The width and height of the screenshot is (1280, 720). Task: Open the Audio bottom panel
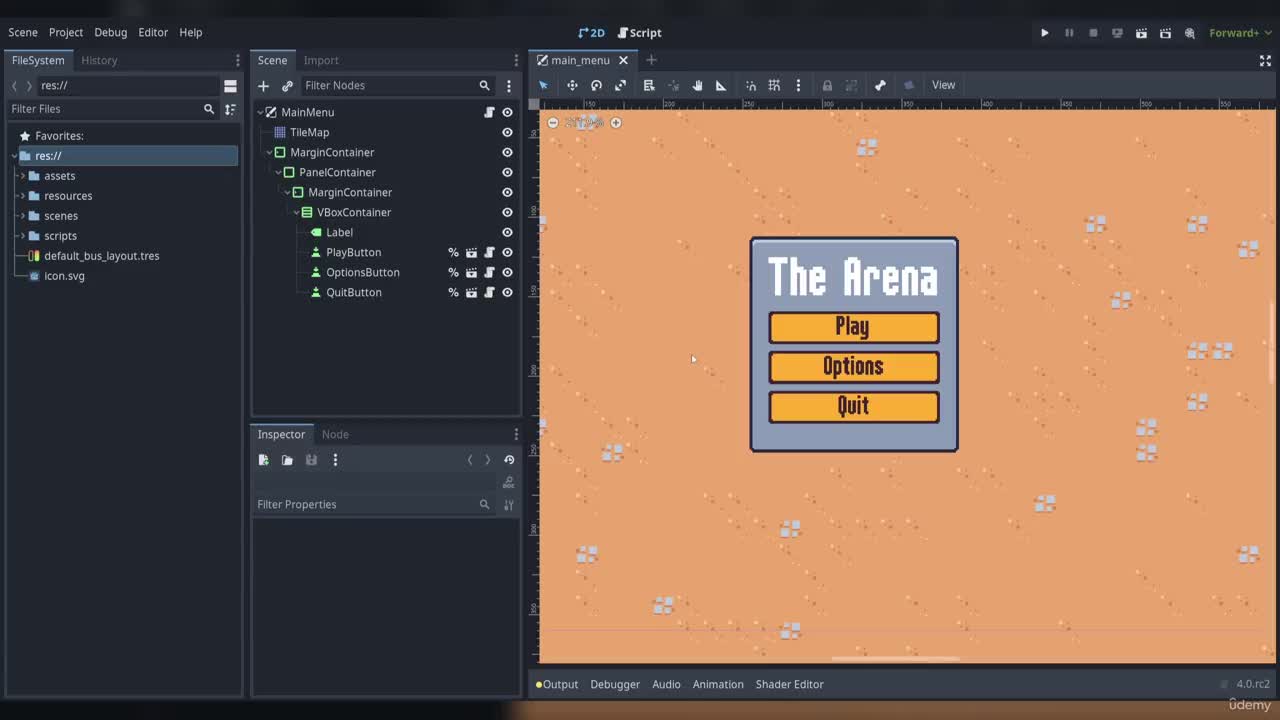[666, 684]
